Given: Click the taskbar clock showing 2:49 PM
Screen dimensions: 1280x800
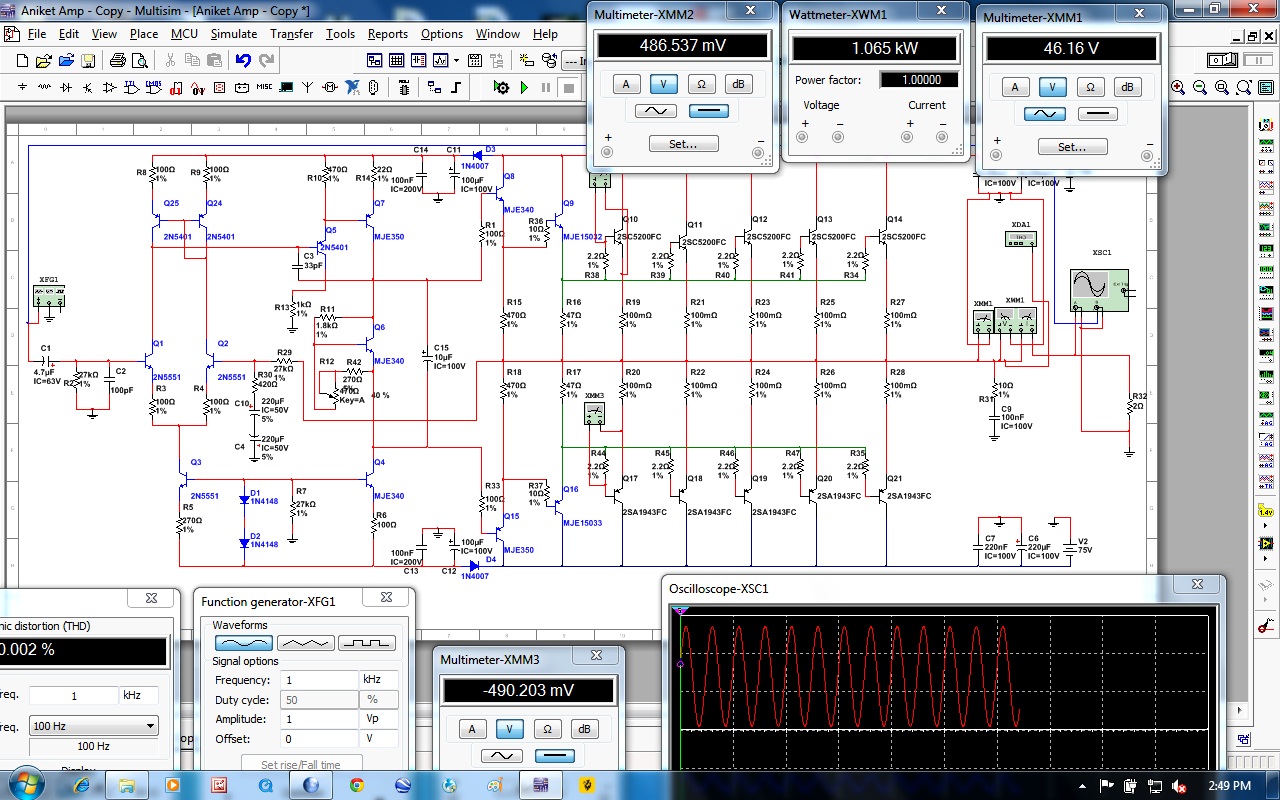Looking at the screenshot, I should [1230, 786].
